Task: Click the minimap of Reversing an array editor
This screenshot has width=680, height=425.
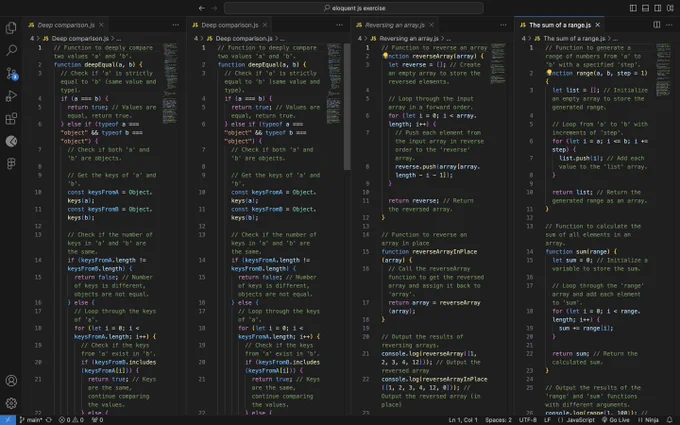Action: 498,63
